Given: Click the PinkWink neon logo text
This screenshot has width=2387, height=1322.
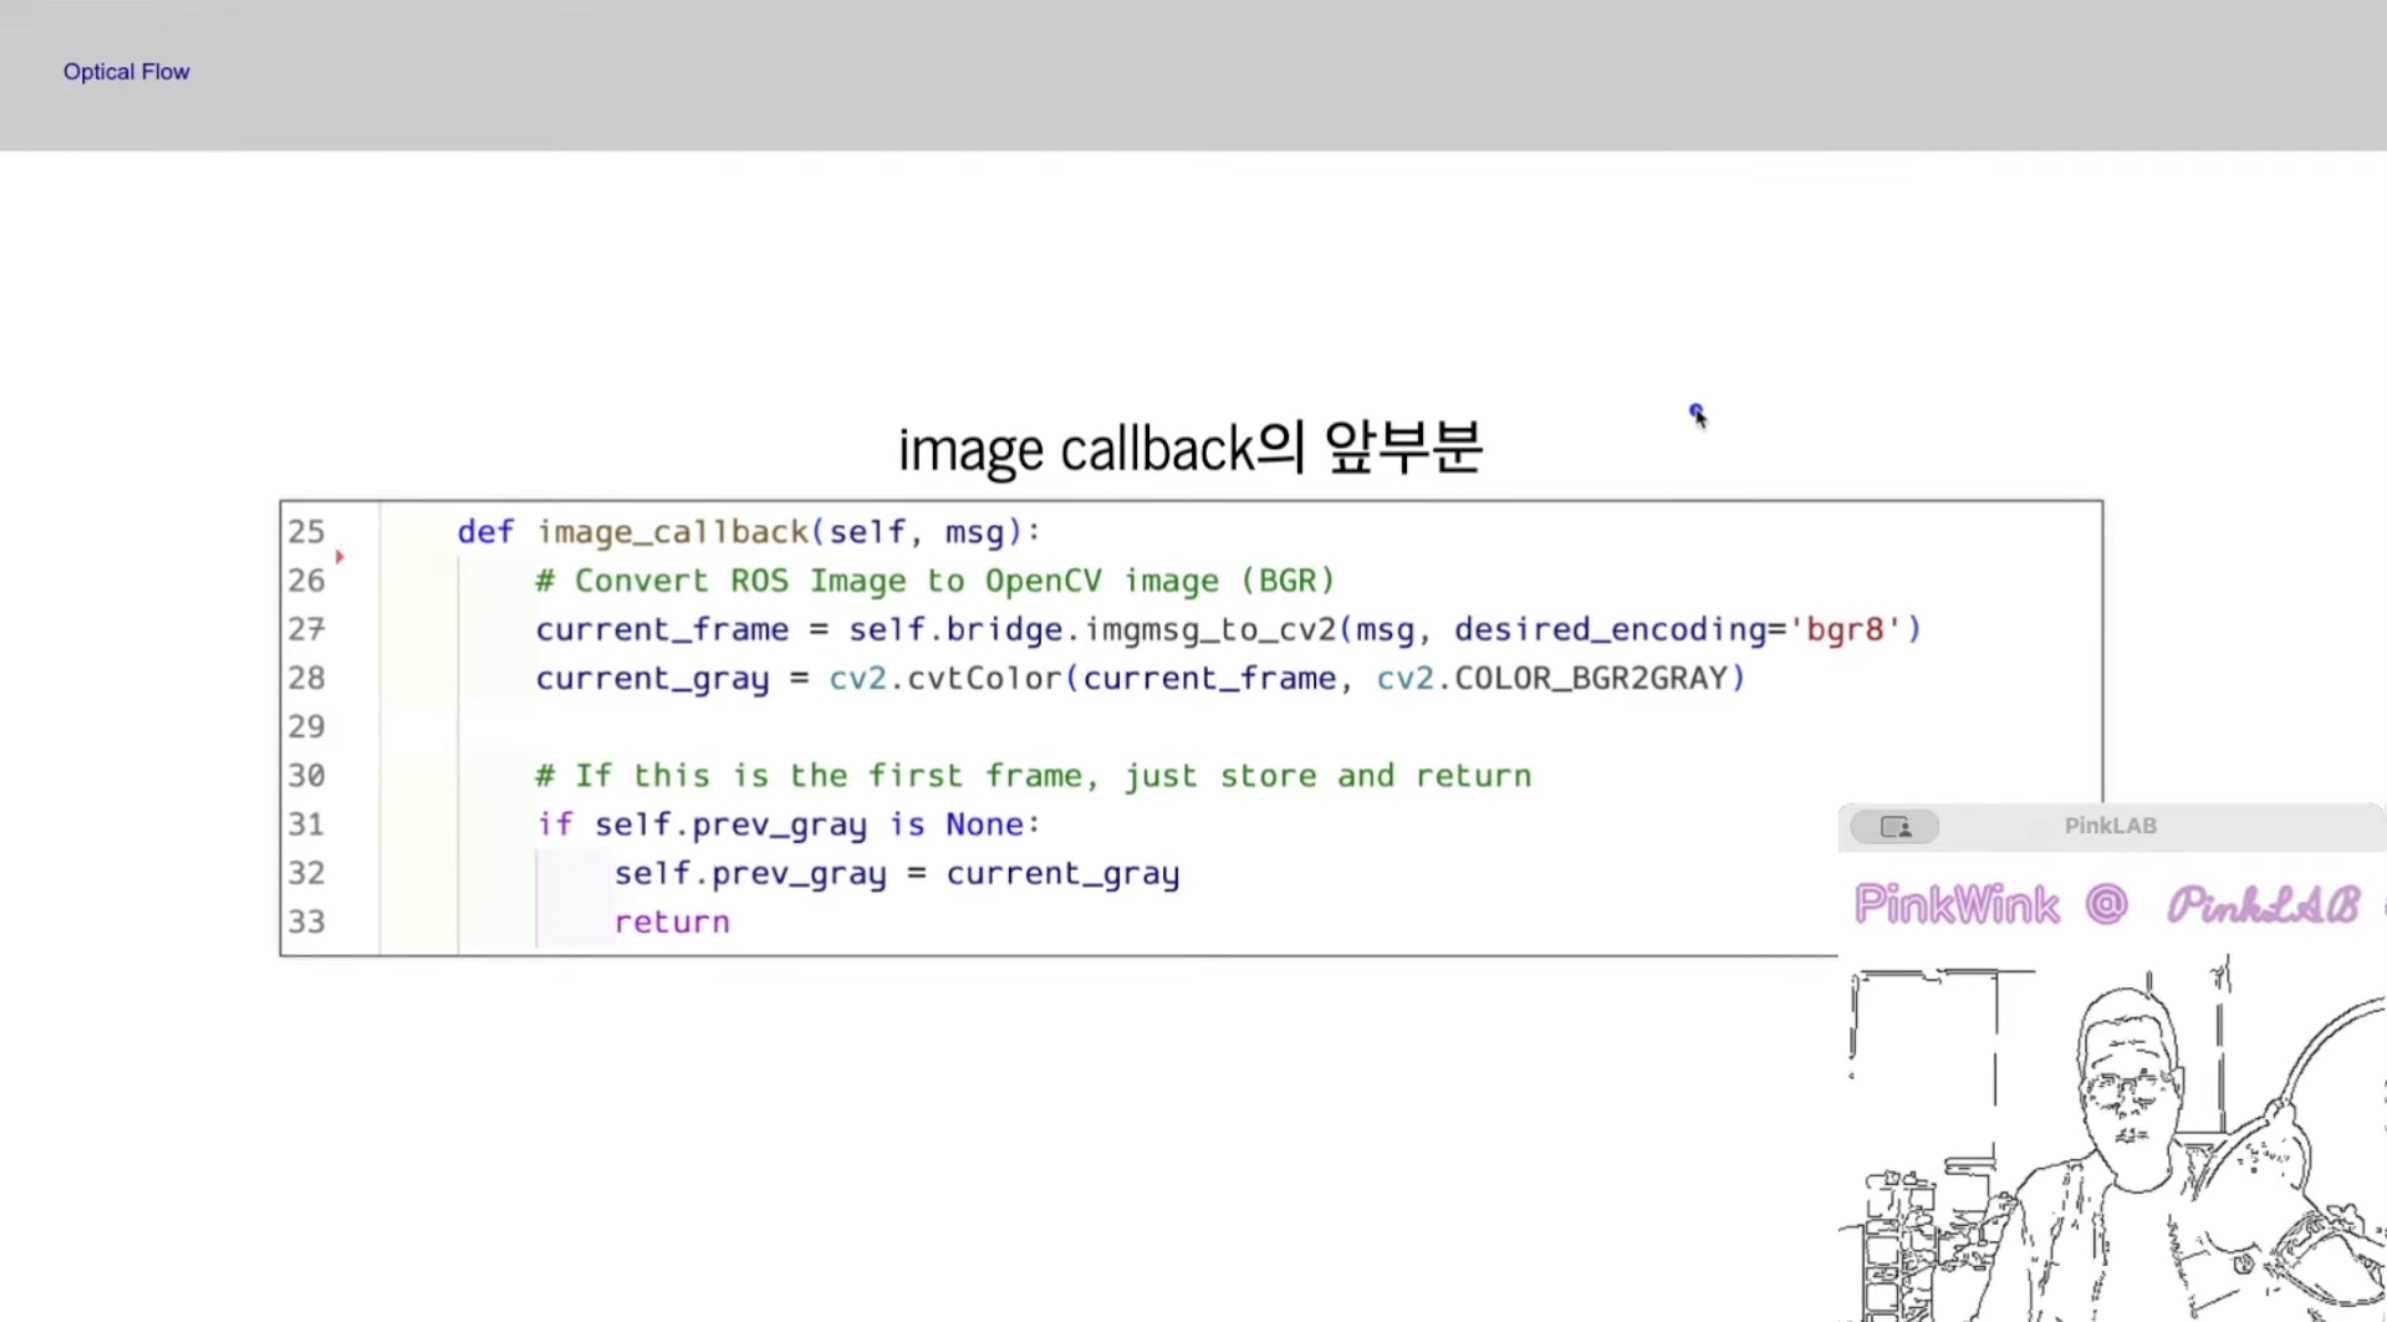Looking at the screenshot, I should (1956, 905).
